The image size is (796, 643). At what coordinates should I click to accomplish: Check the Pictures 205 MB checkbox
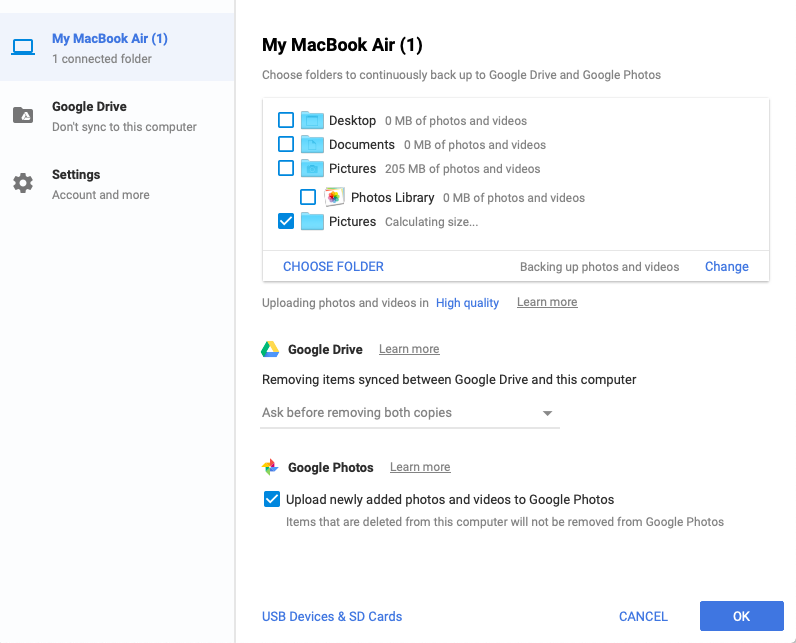pos(286,168)
